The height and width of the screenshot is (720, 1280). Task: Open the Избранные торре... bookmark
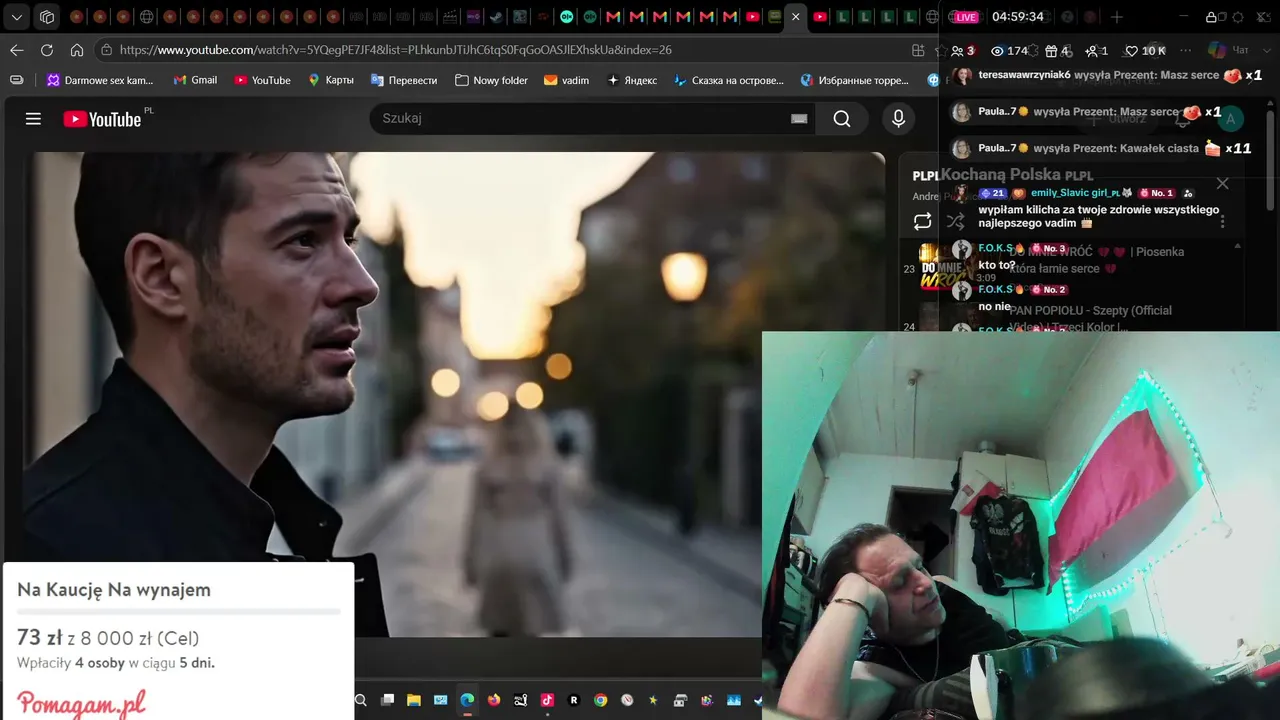(x=855, y=80)
